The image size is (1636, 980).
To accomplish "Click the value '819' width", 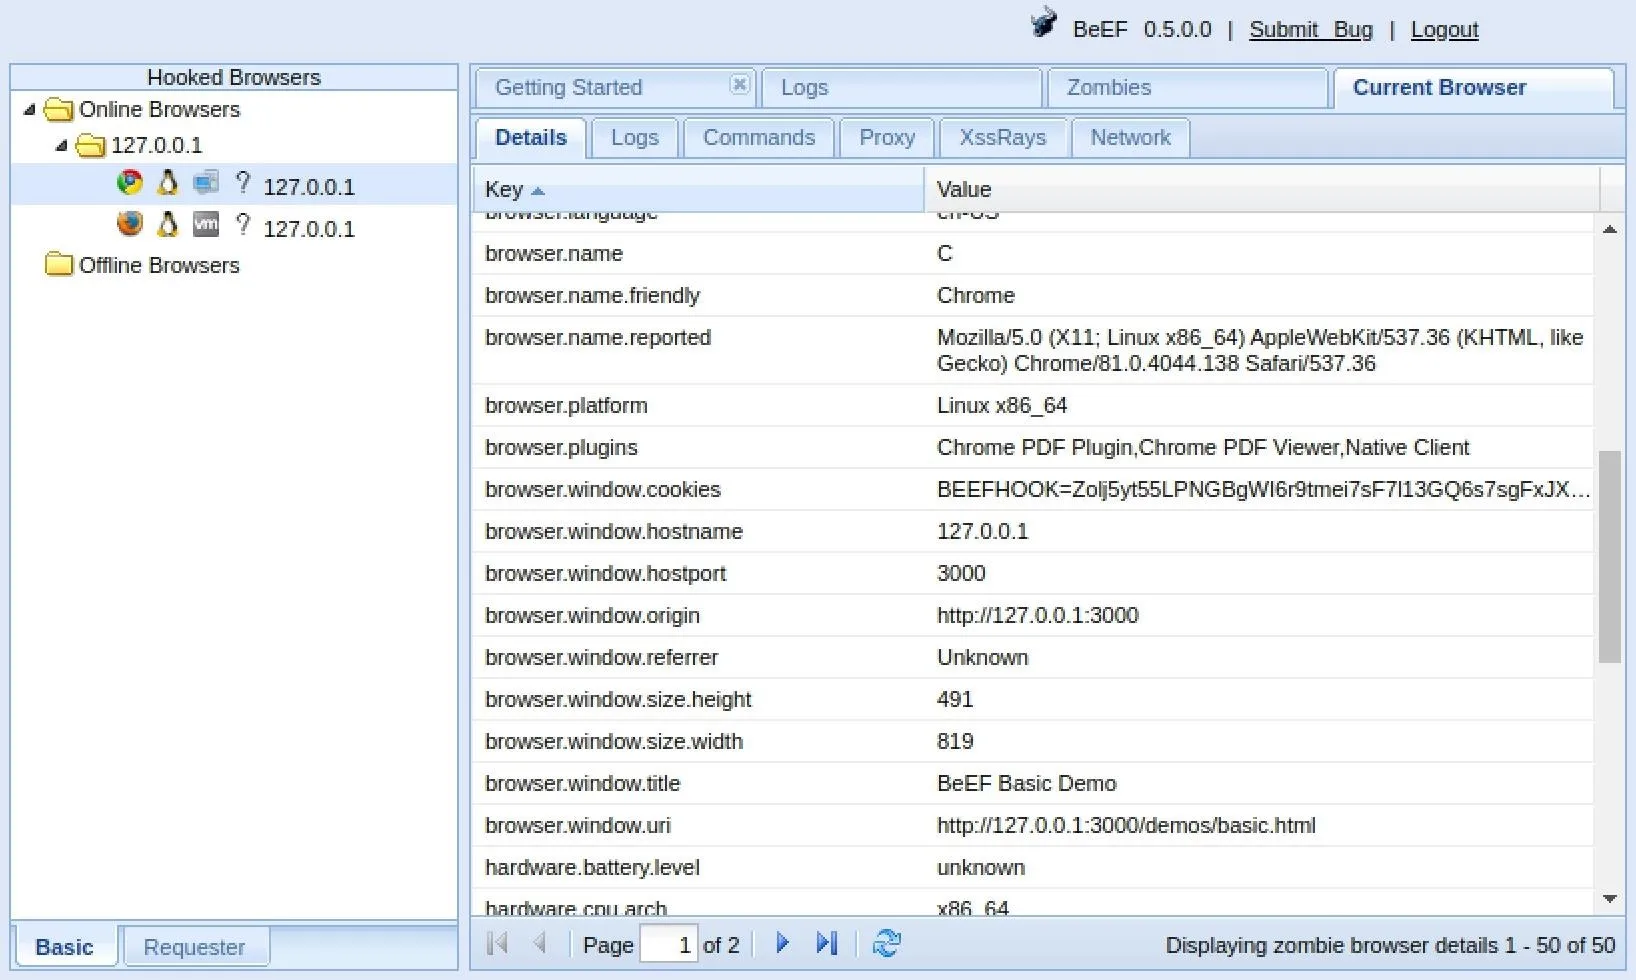I will click(x=954, y=742).
